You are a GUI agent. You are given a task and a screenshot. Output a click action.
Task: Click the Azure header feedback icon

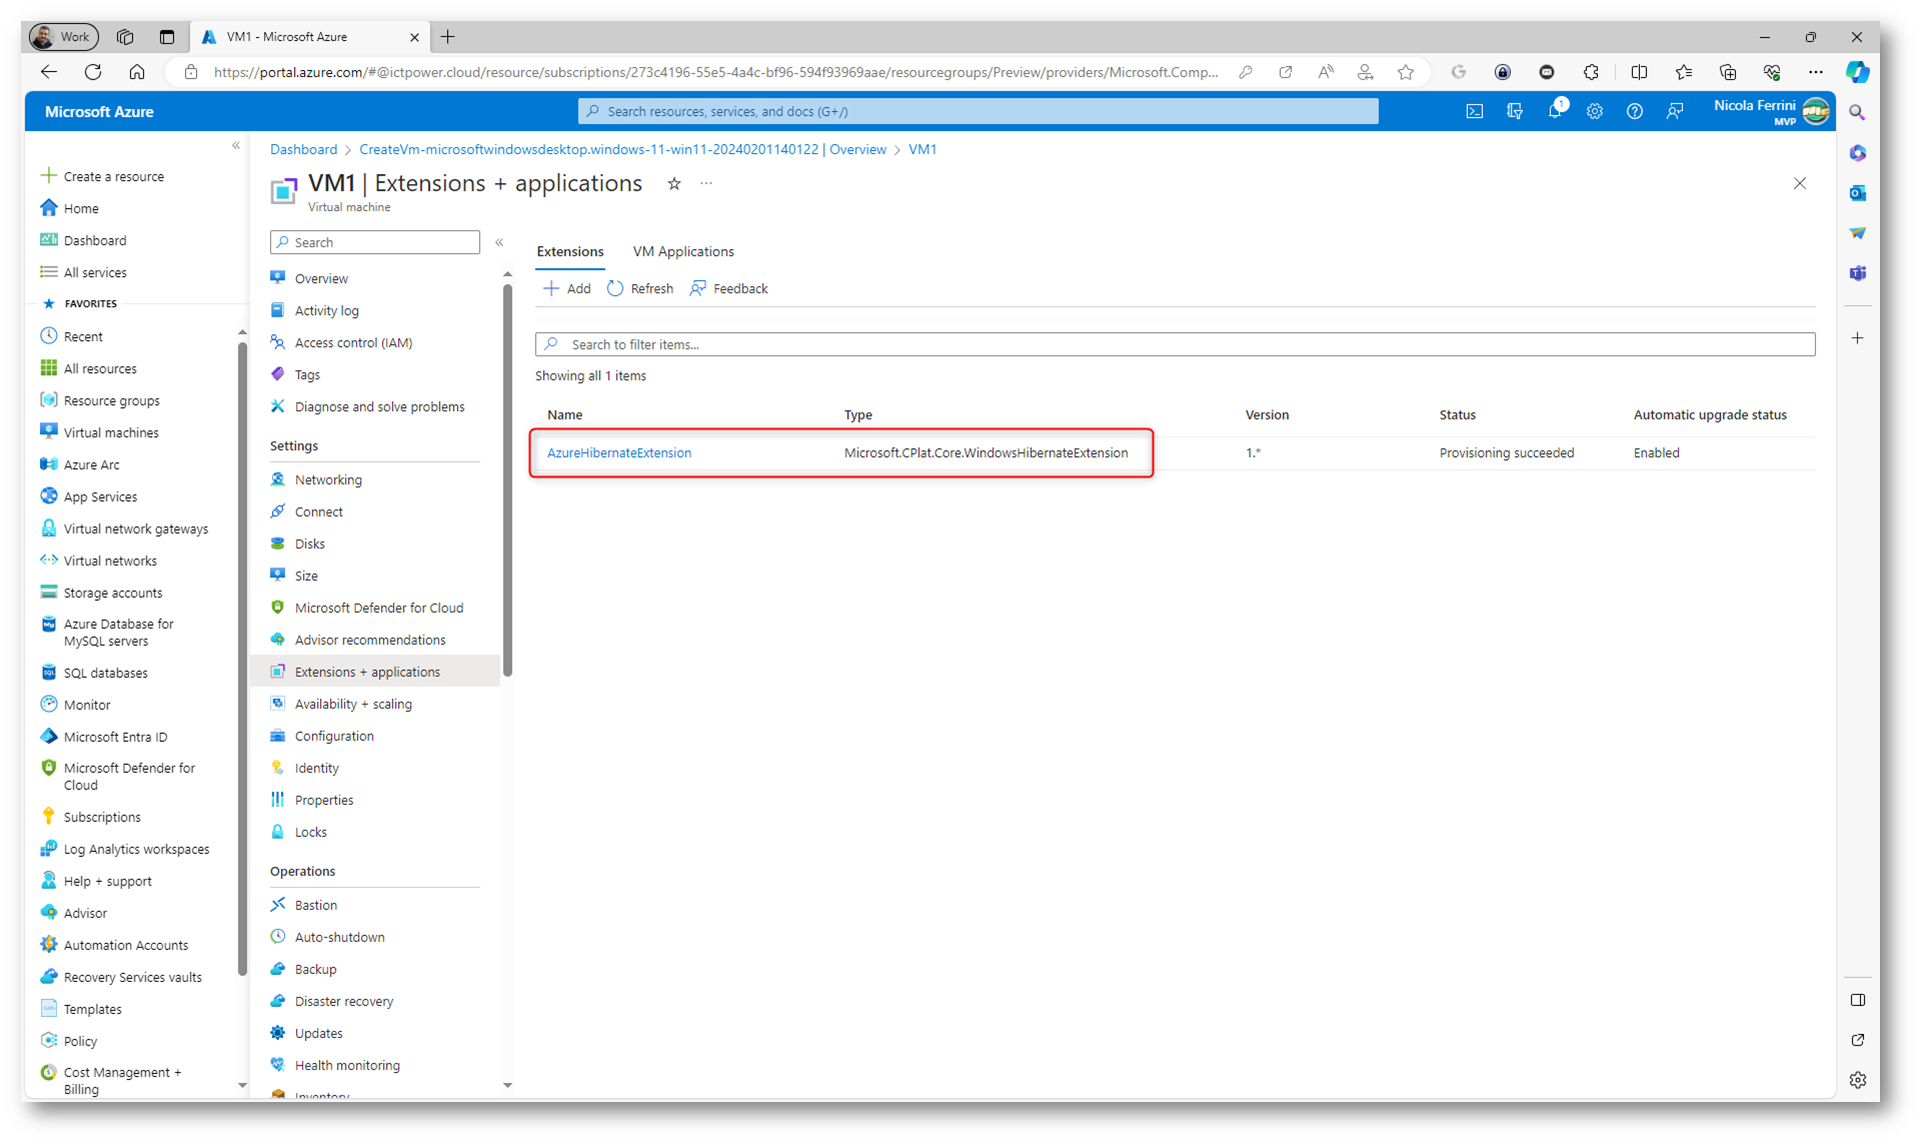tap(1675, 112)
